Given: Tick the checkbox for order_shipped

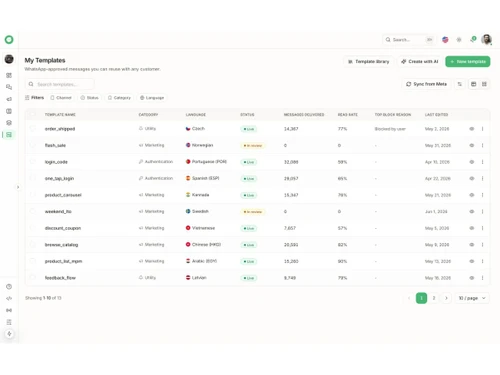Looking at the screenshot, I should pyautogui.click(x=33, y=128).
